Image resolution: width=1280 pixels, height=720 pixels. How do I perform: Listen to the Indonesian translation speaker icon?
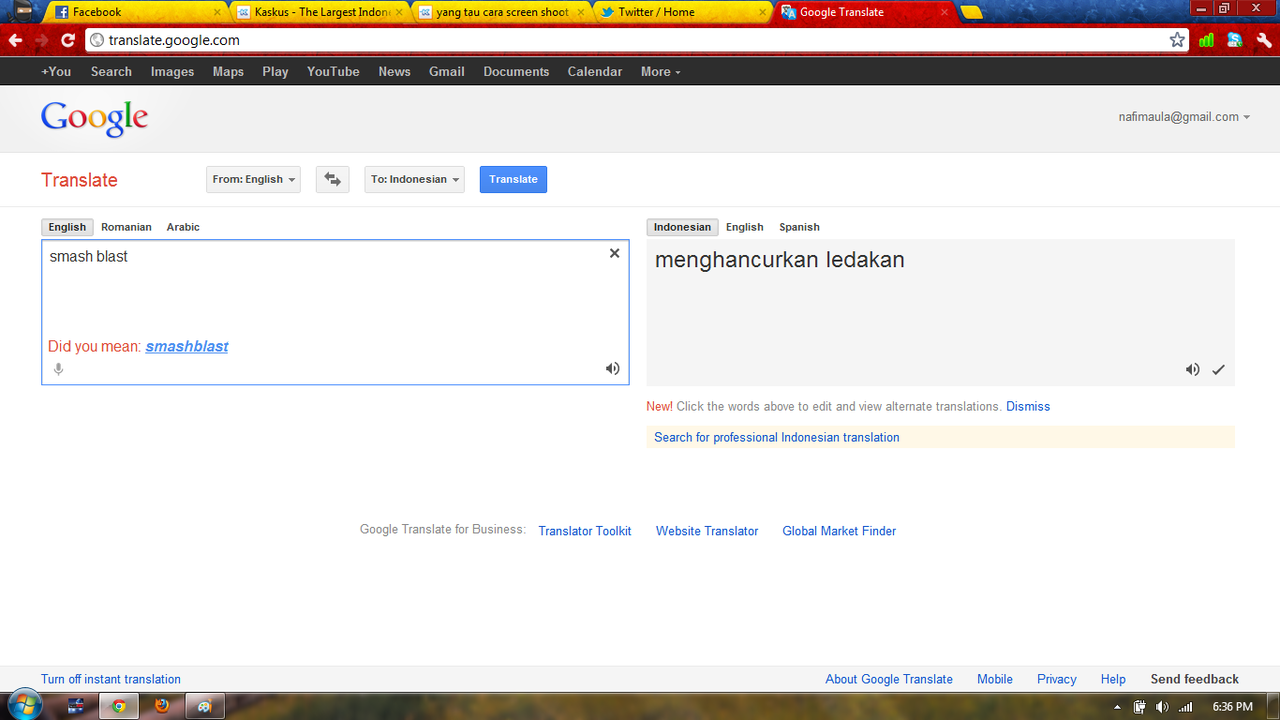1192,369
